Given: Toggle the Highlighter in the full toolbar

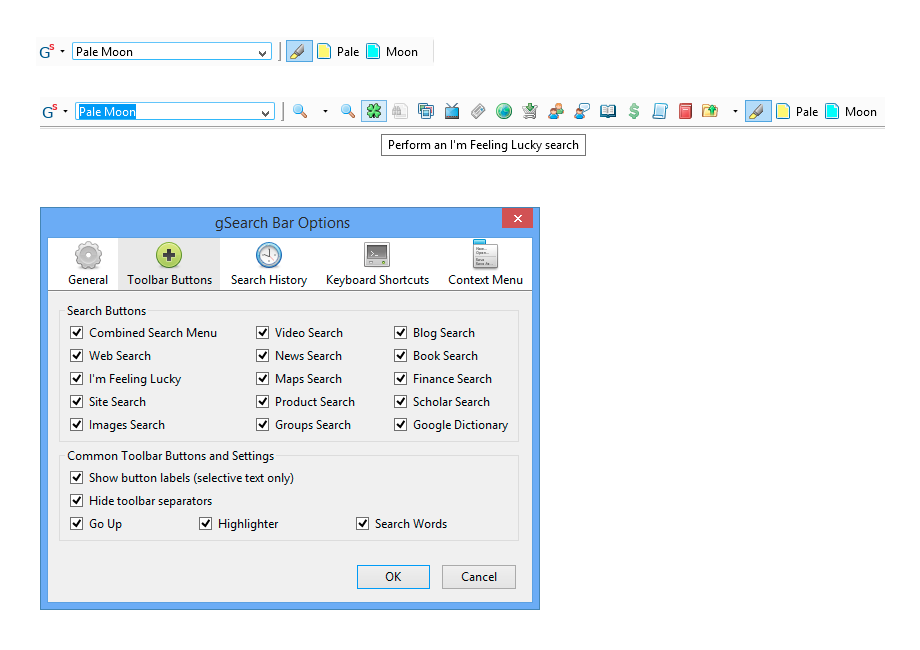Looking at the screenshot, I should 757,111.
